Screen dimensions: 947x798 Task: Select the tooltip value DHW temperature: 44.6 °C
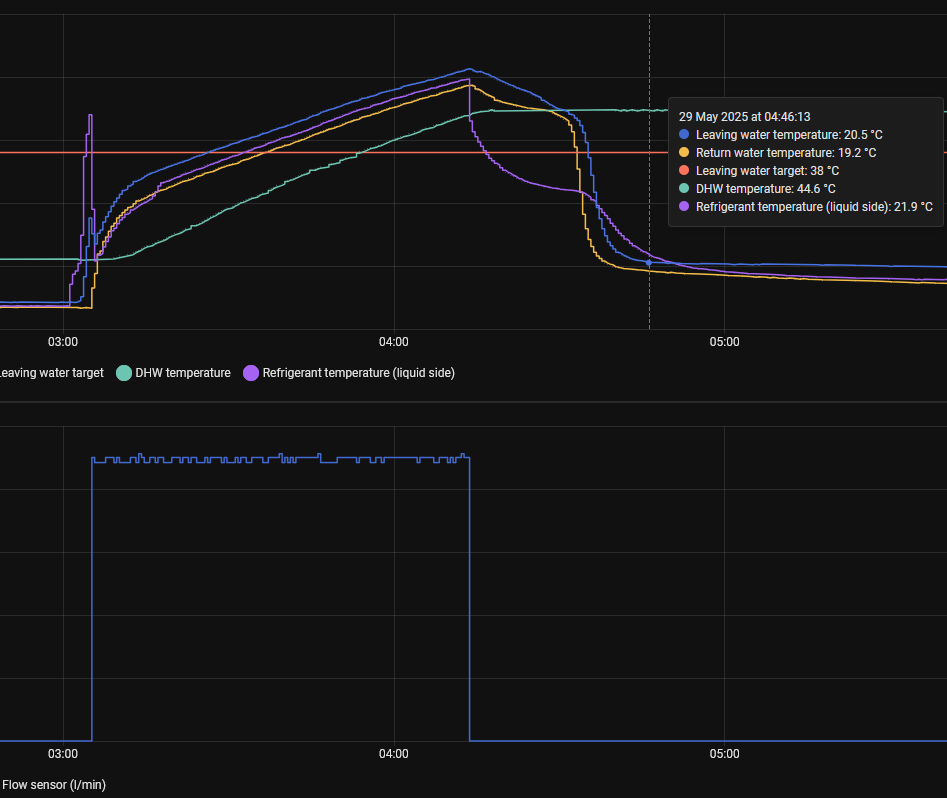coord(766,188)
